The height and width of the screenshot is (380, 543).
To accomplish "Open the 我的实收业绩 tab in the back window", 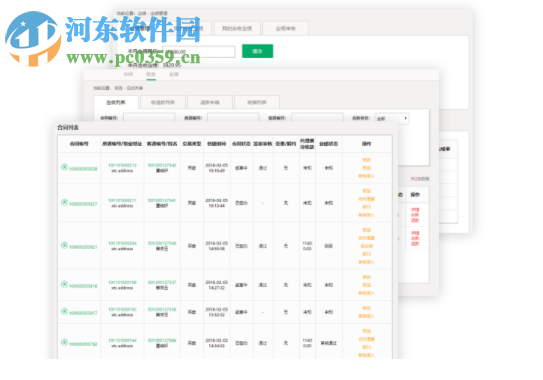I will click(x=237, y=28).
